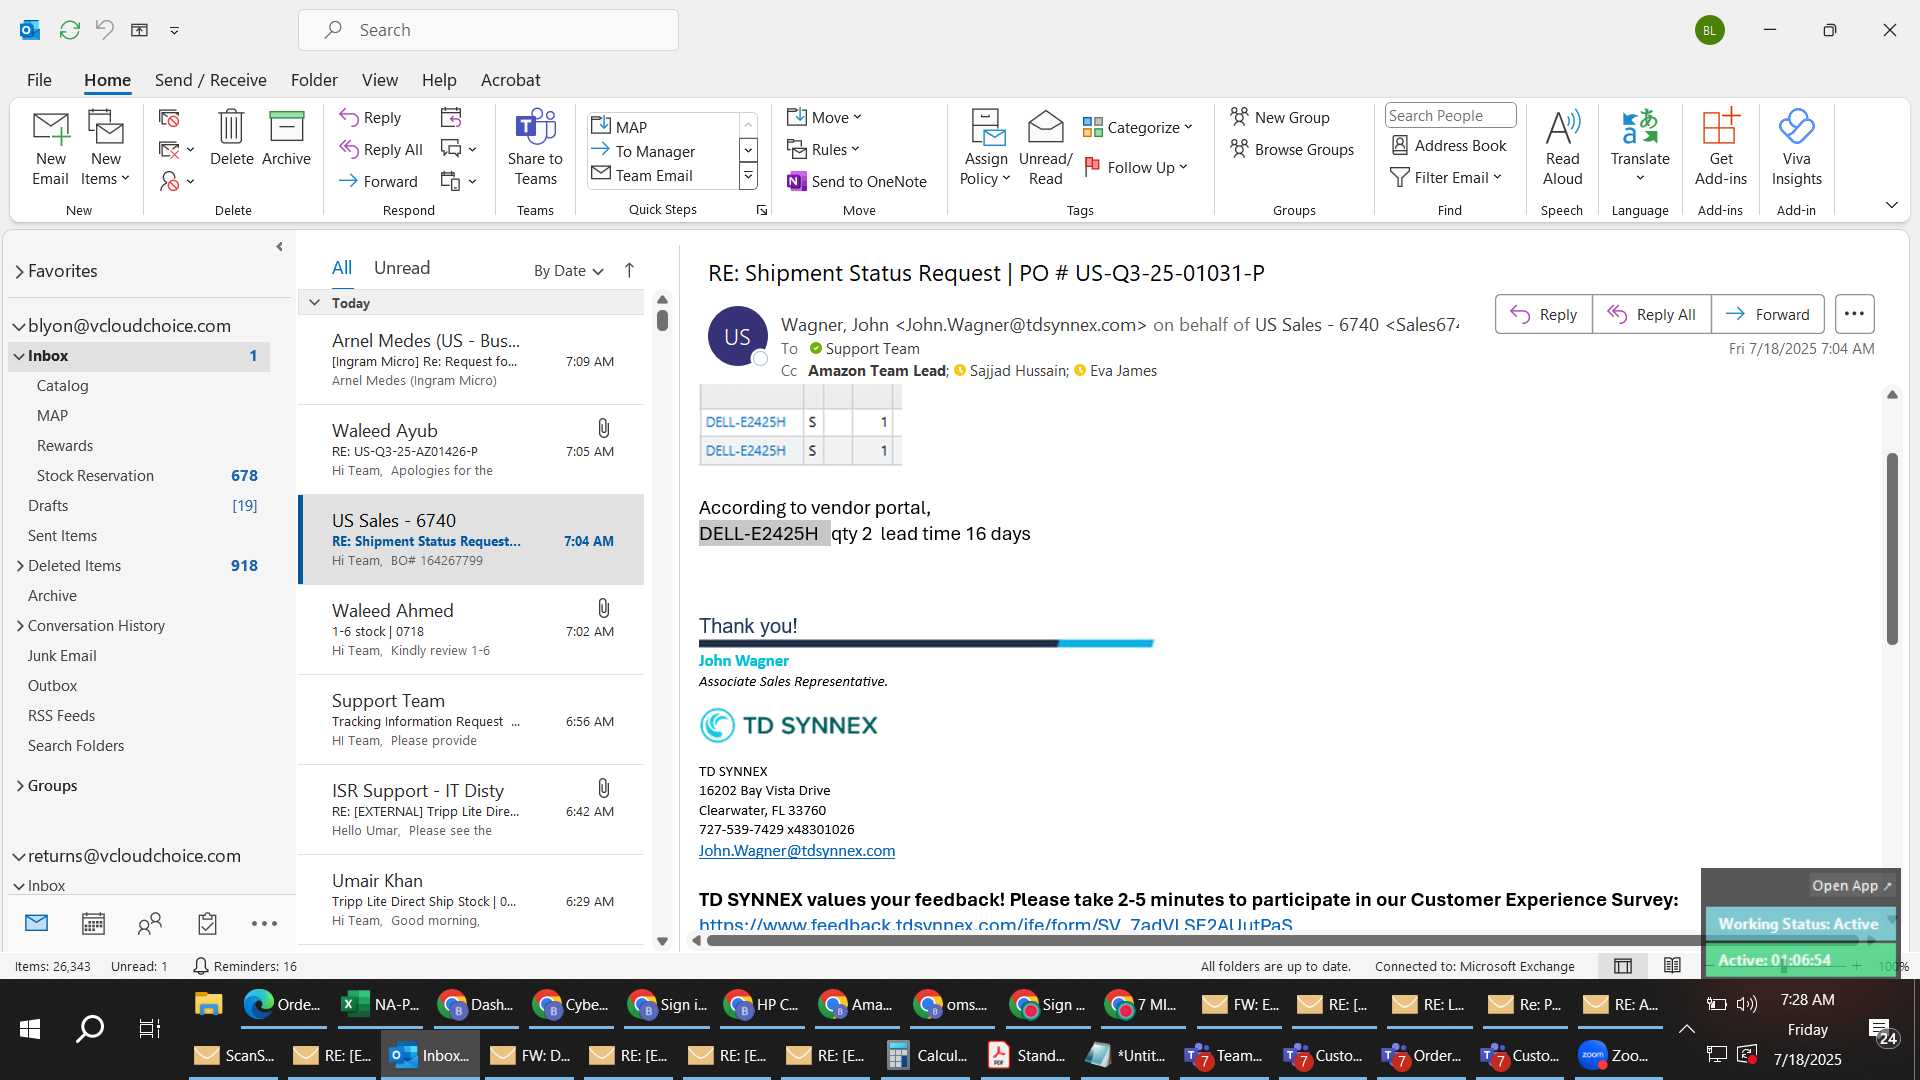Delete the selected message

click(231, 138)
